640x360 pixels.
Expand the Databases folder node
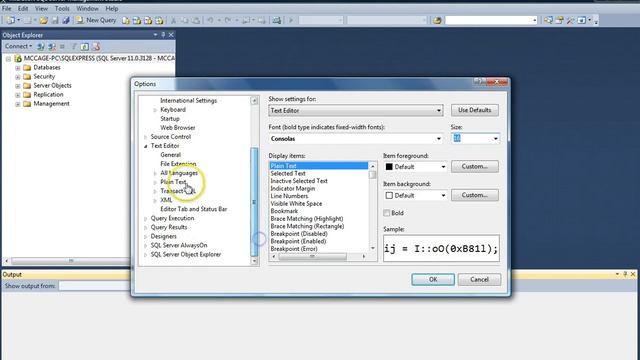(18, 68)
